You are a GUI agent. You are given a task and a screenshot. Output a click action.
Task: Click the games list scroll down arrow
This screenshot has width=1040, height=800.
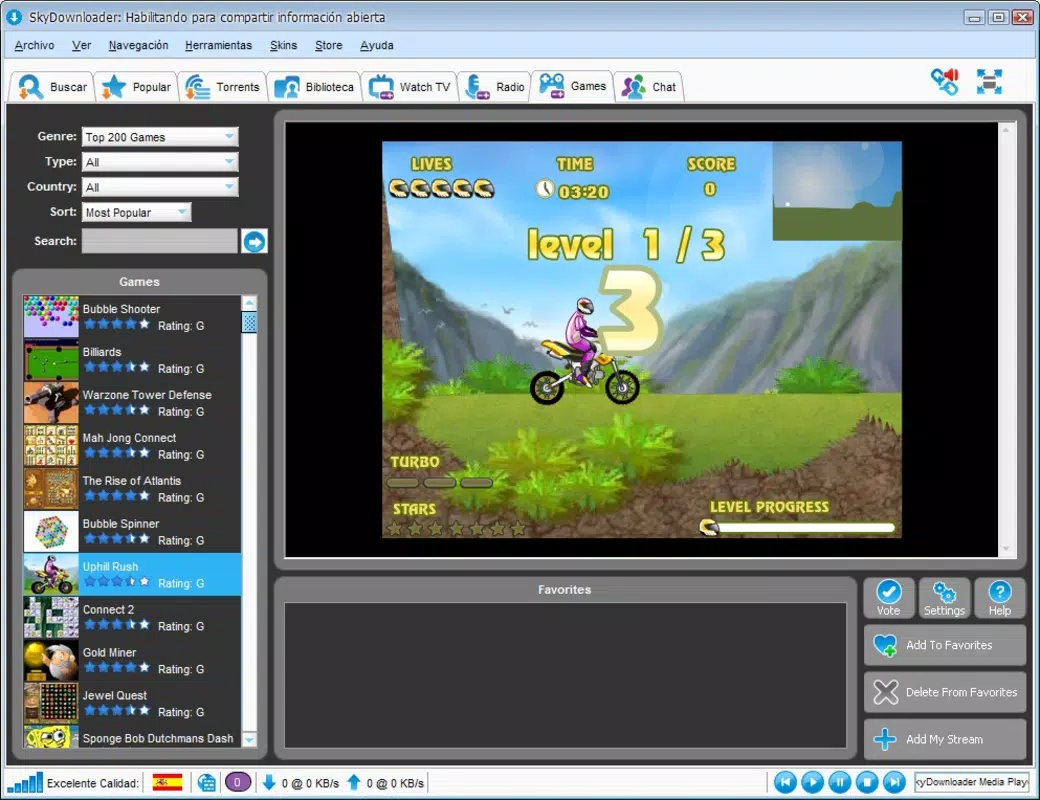pos(249,740)
